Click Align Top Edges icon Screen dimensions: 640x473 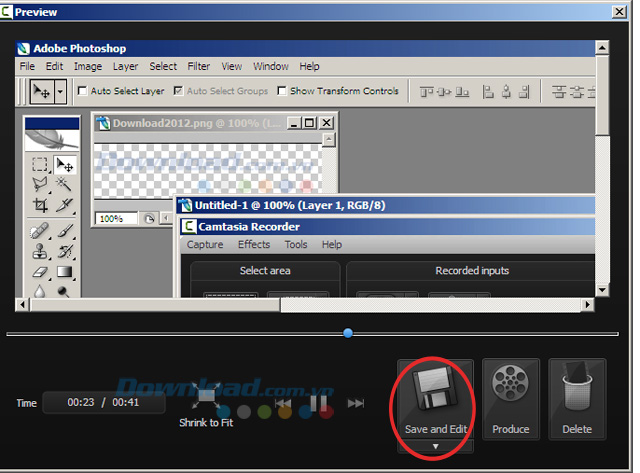pos(426,92)
